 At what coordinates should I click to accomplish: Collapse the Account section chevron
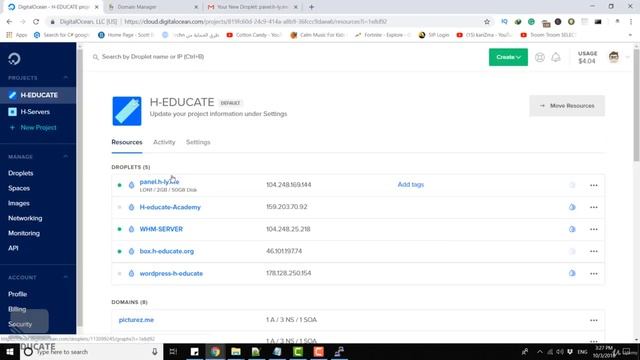point(66,277)
